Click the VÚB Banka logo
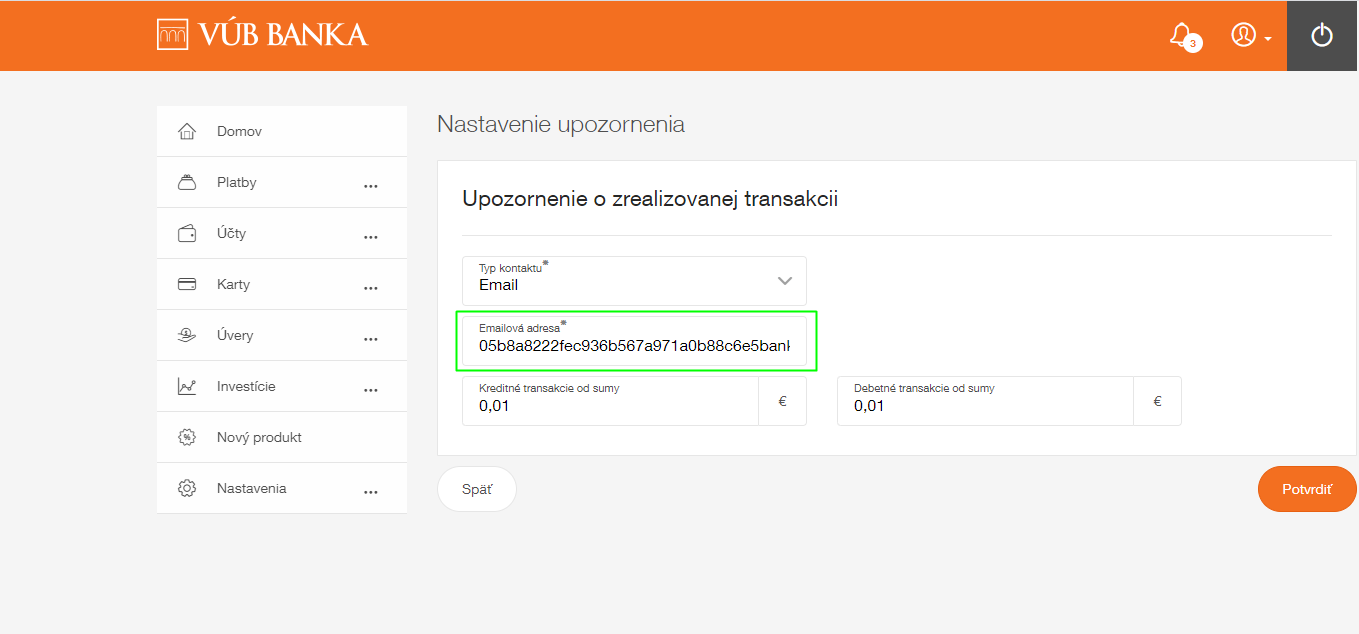Image resolution: width=1359 pixels, height=634 pixels. click(x=263, y=35)
